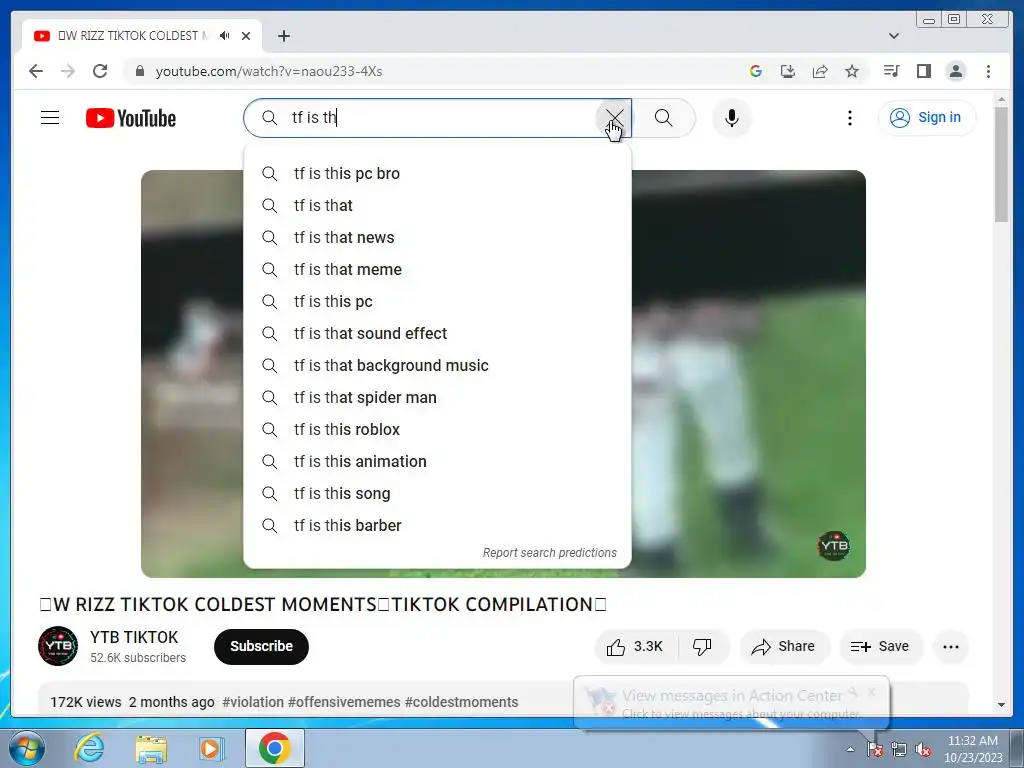Image resolution: width=1024 pixels, height=768 pixels.
Task: Click the scrollbar down arrow
Action: click(x=1001, y=705)
